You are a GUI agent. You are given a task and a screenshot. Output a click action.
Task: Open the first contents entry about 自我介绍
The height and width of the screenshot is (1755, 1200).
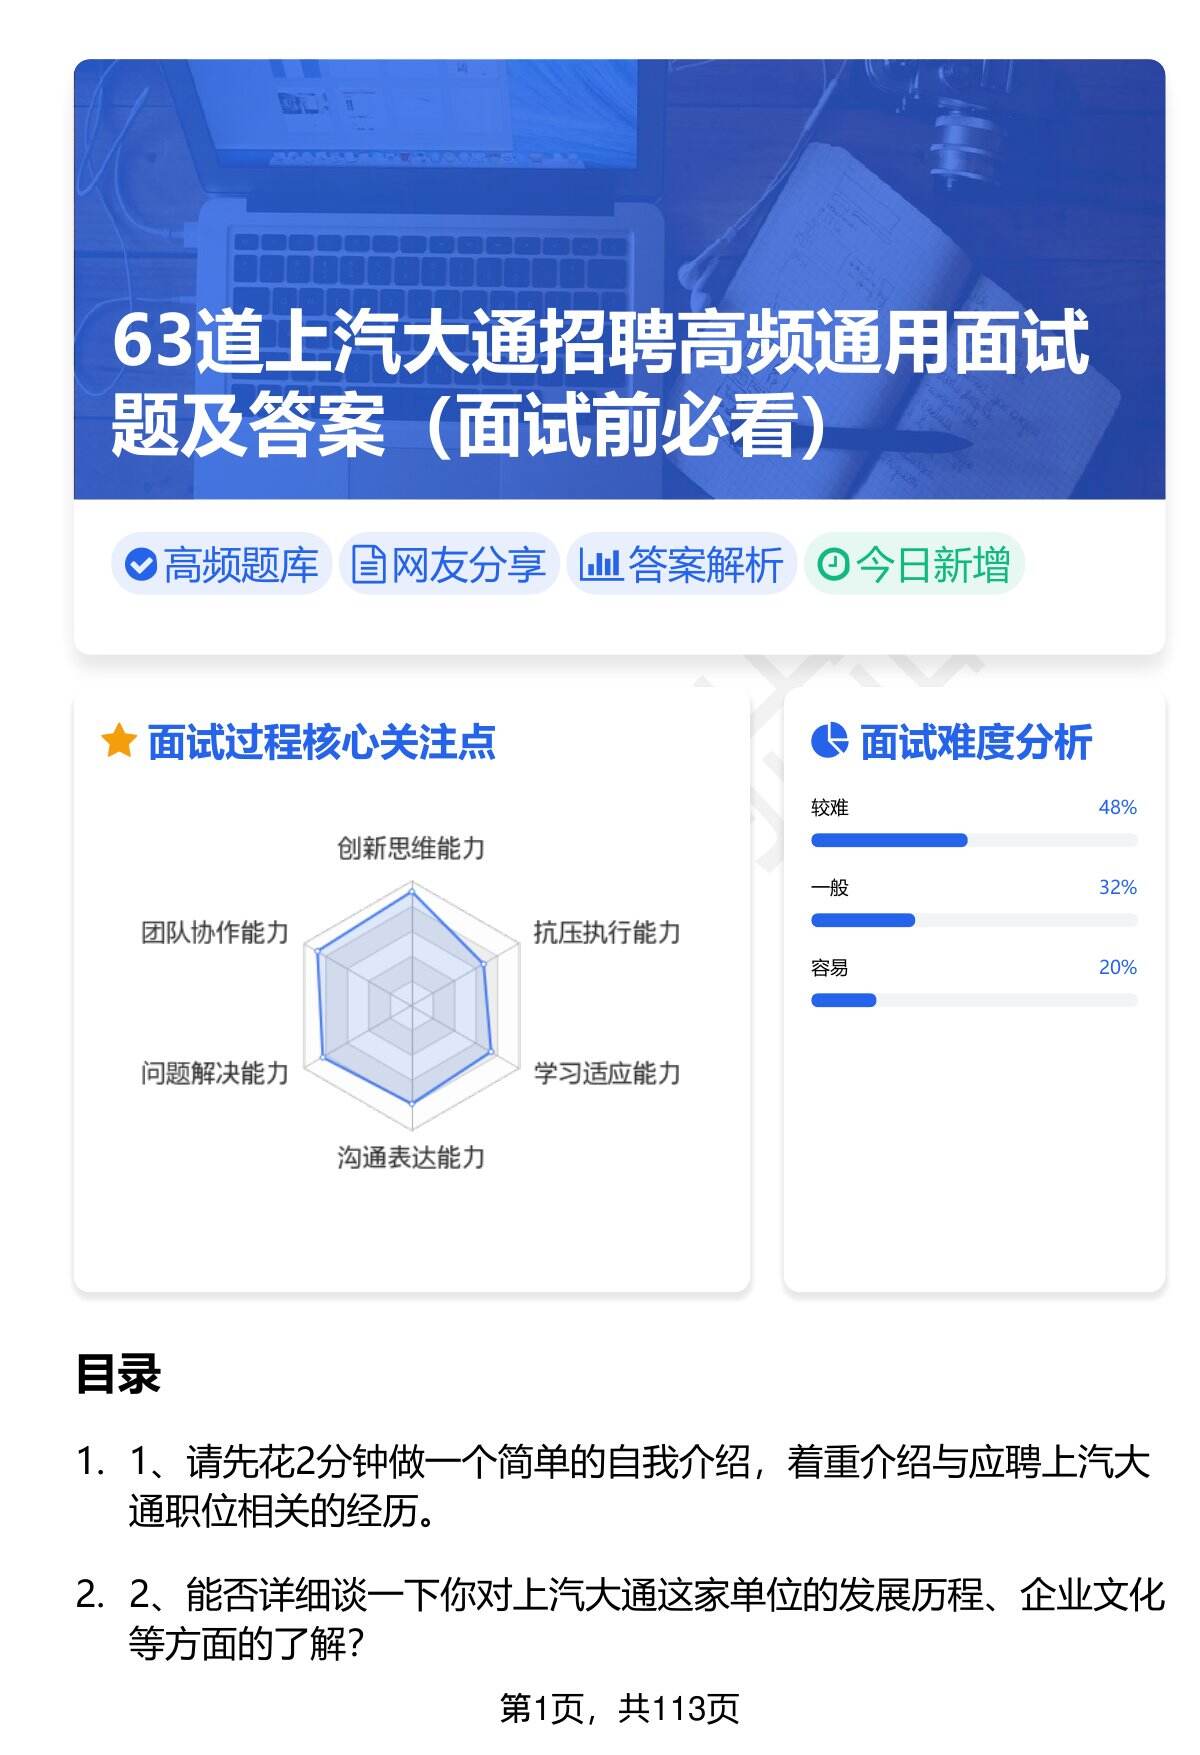pos(639,1487)
